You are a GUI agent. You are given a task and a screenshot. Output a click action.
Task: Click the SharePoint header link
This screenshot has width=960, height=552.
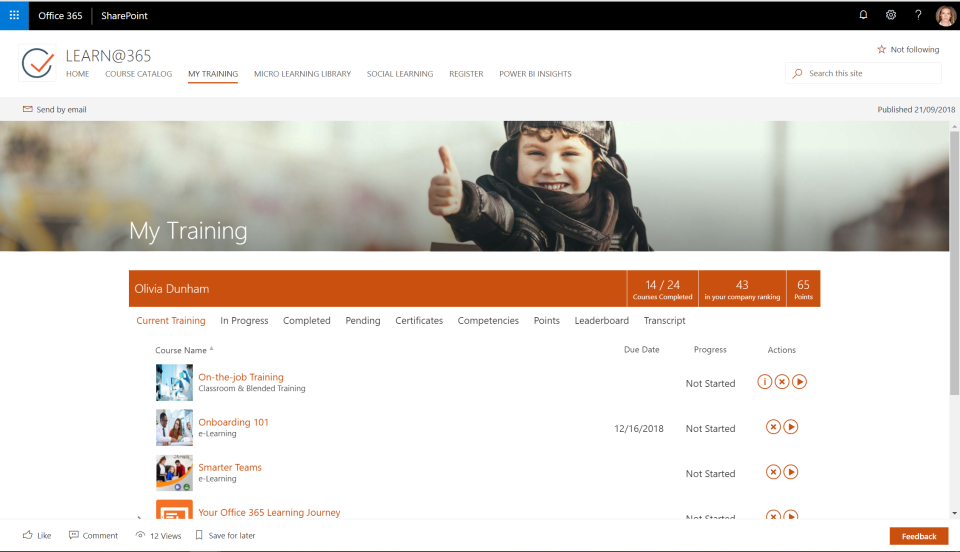coord(124,15)
